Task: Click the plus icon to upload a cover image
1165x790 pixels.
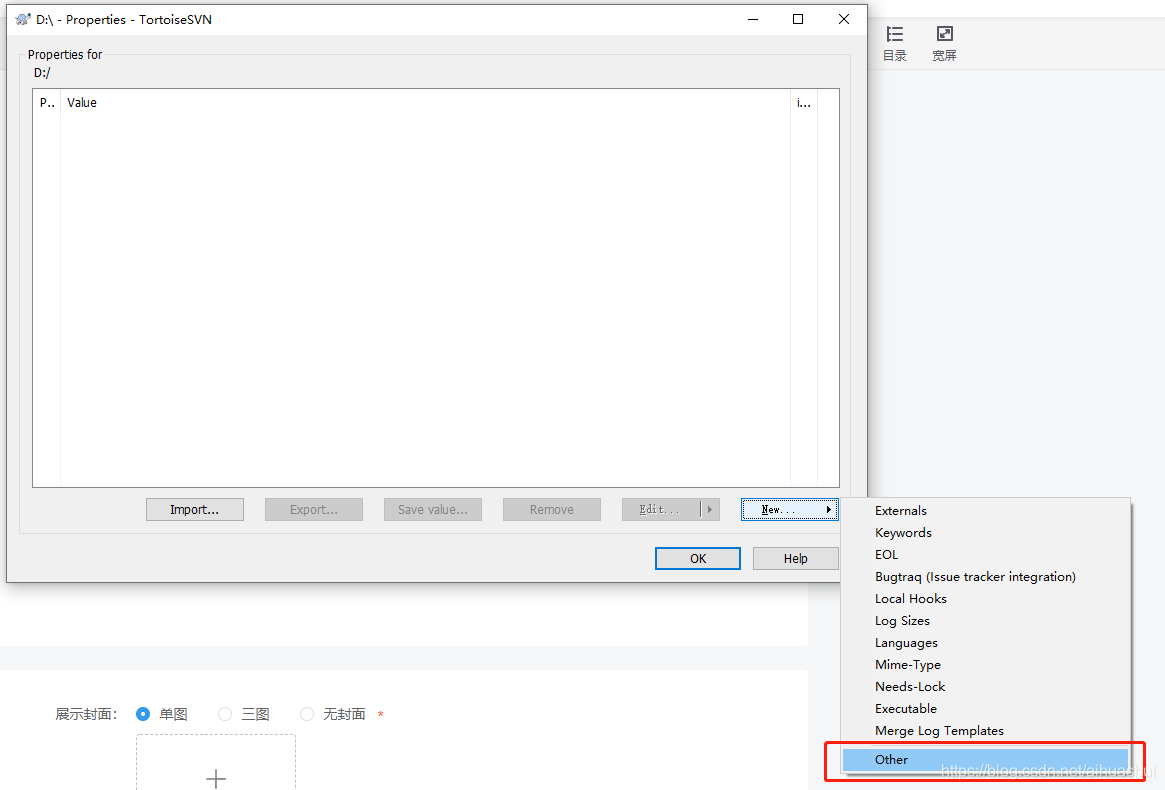Action: (x=215, y=778)
